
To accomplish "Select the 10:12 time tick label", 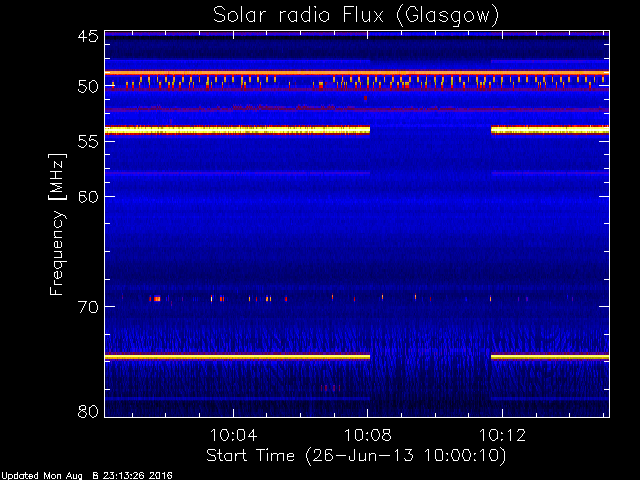I will click(x=502, y=435).
